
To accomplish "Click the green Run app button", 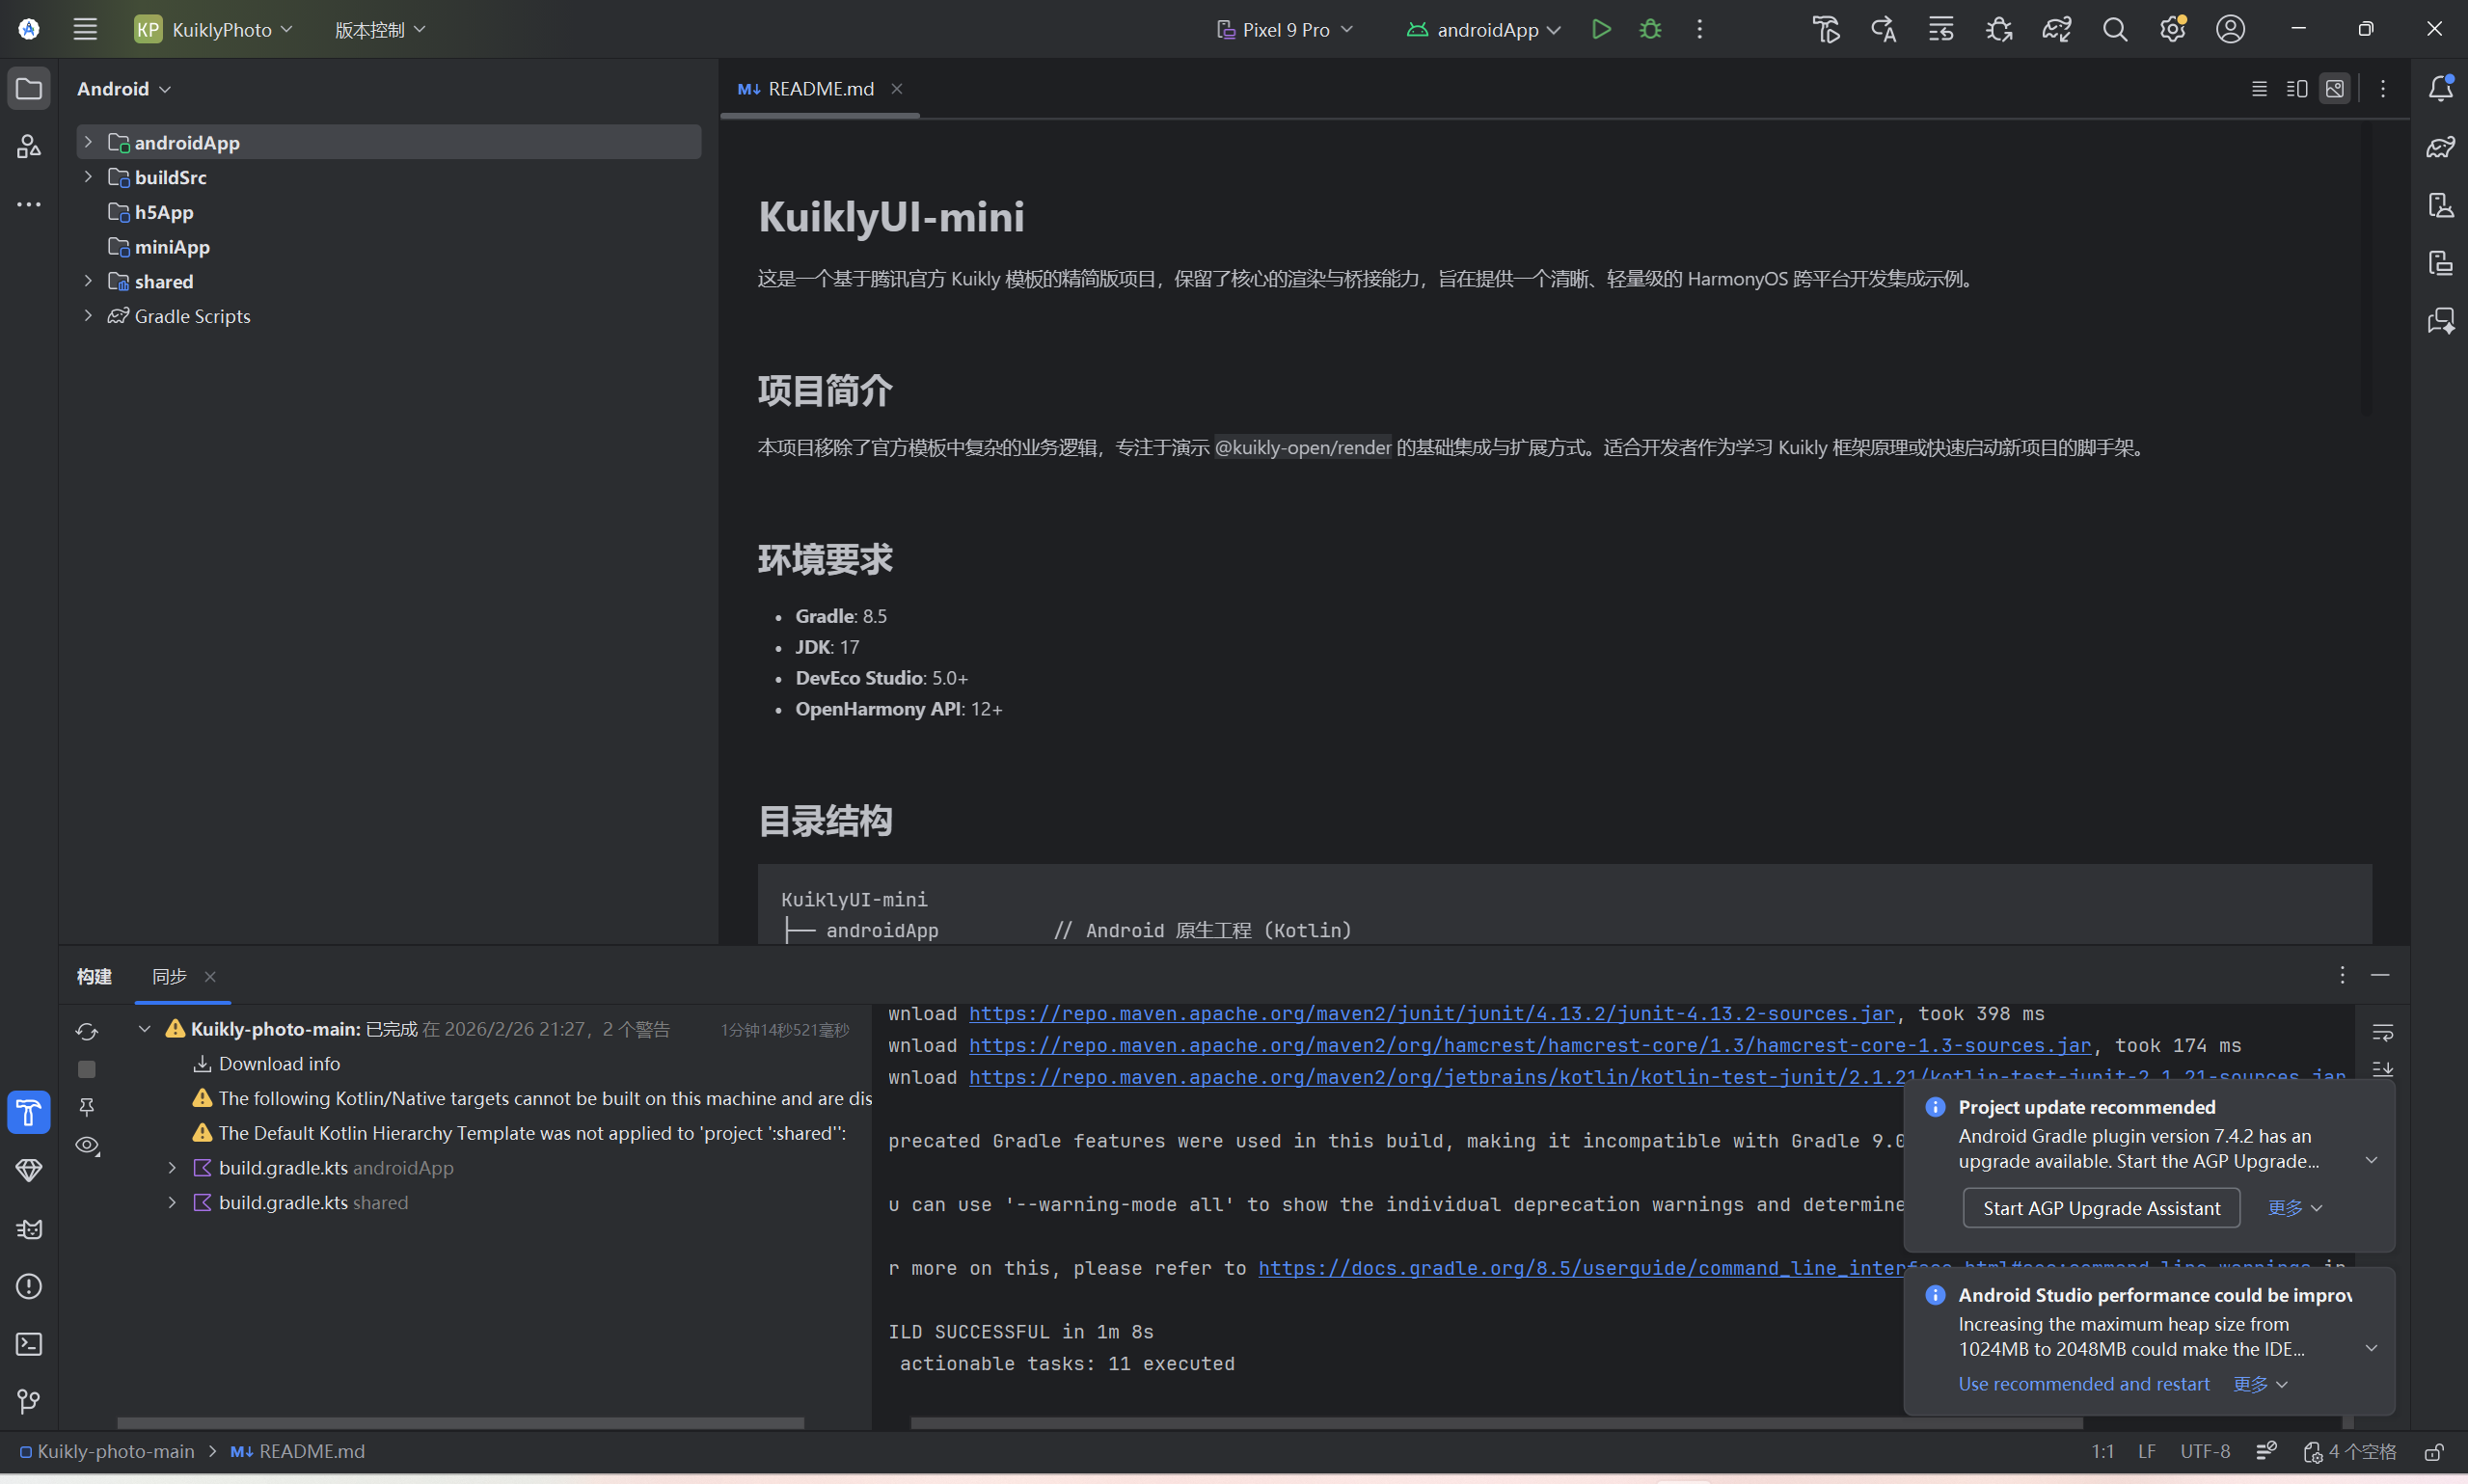I will 1600,29.
